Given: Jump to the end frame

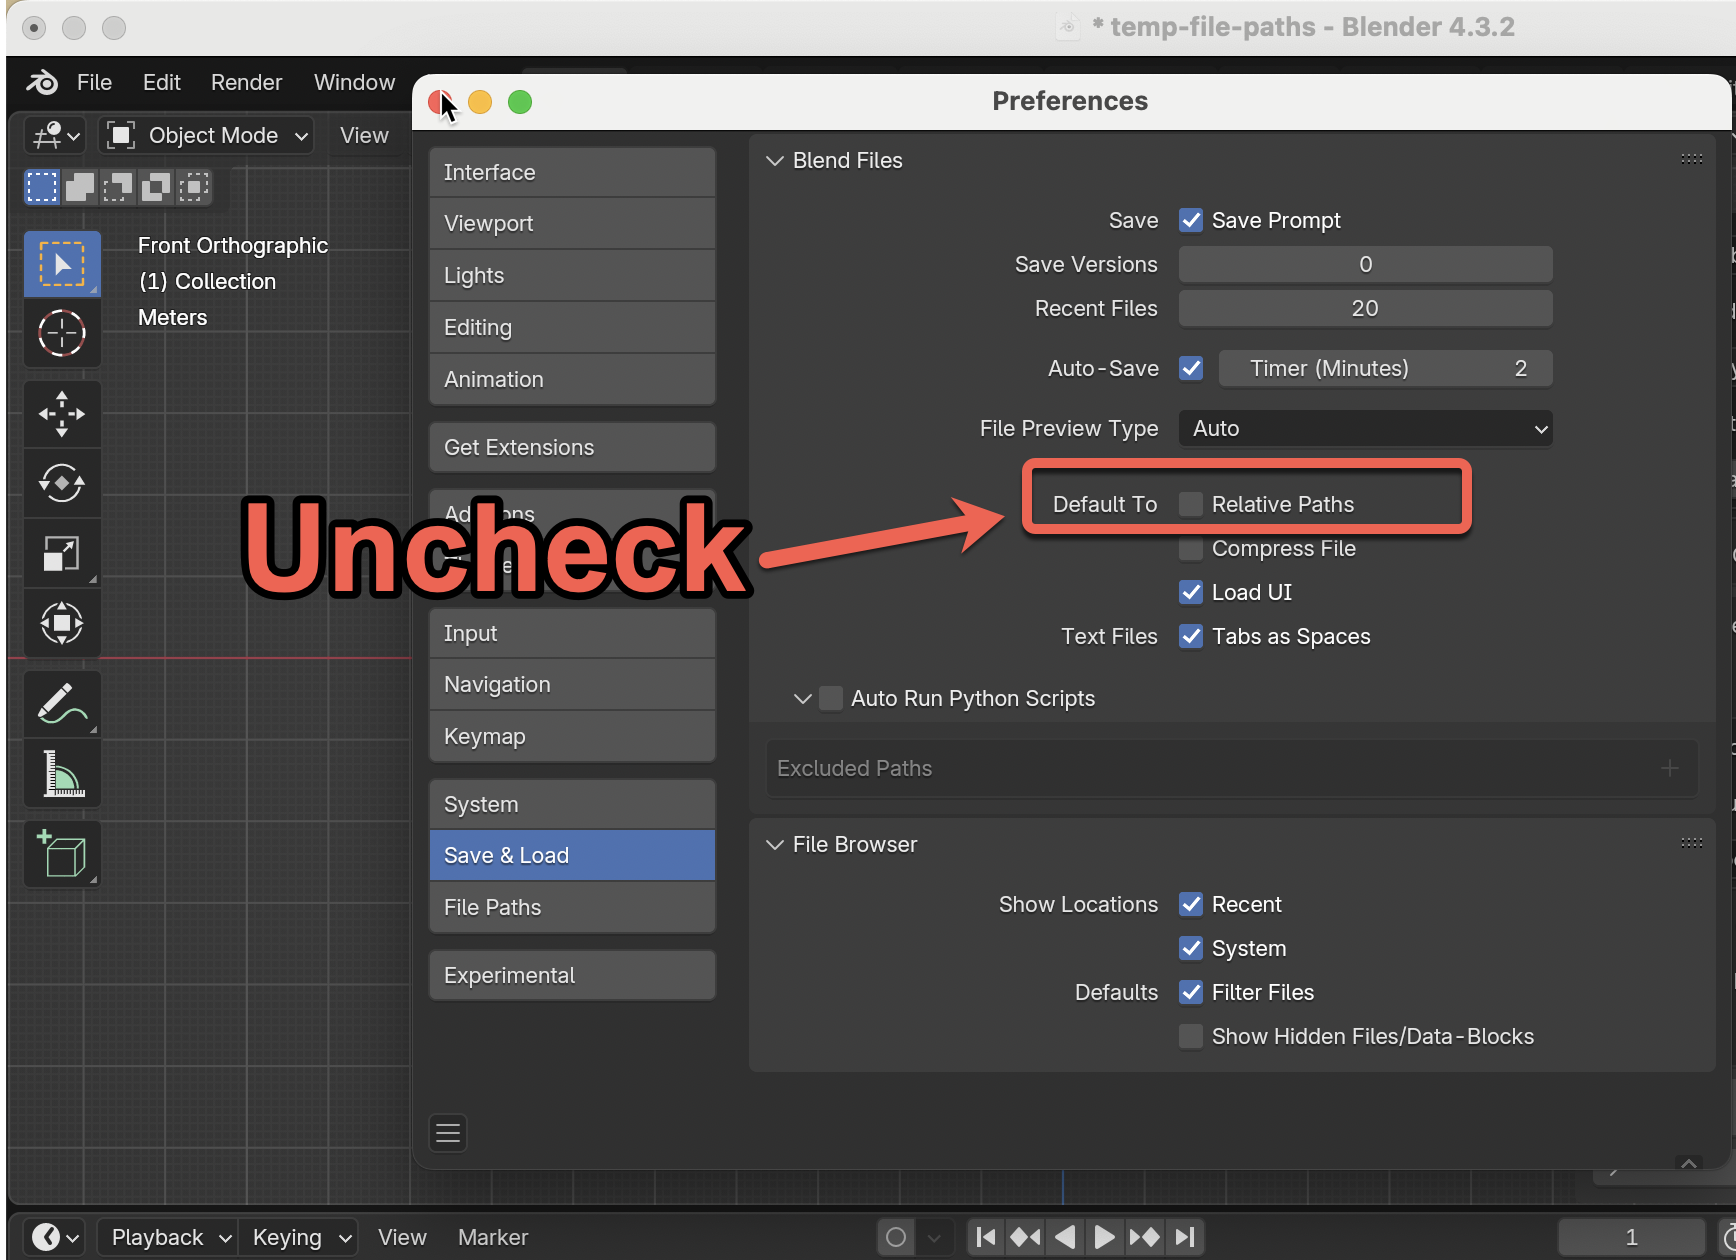Looking at the screenshot, I should click(x=1184, y=1237).
